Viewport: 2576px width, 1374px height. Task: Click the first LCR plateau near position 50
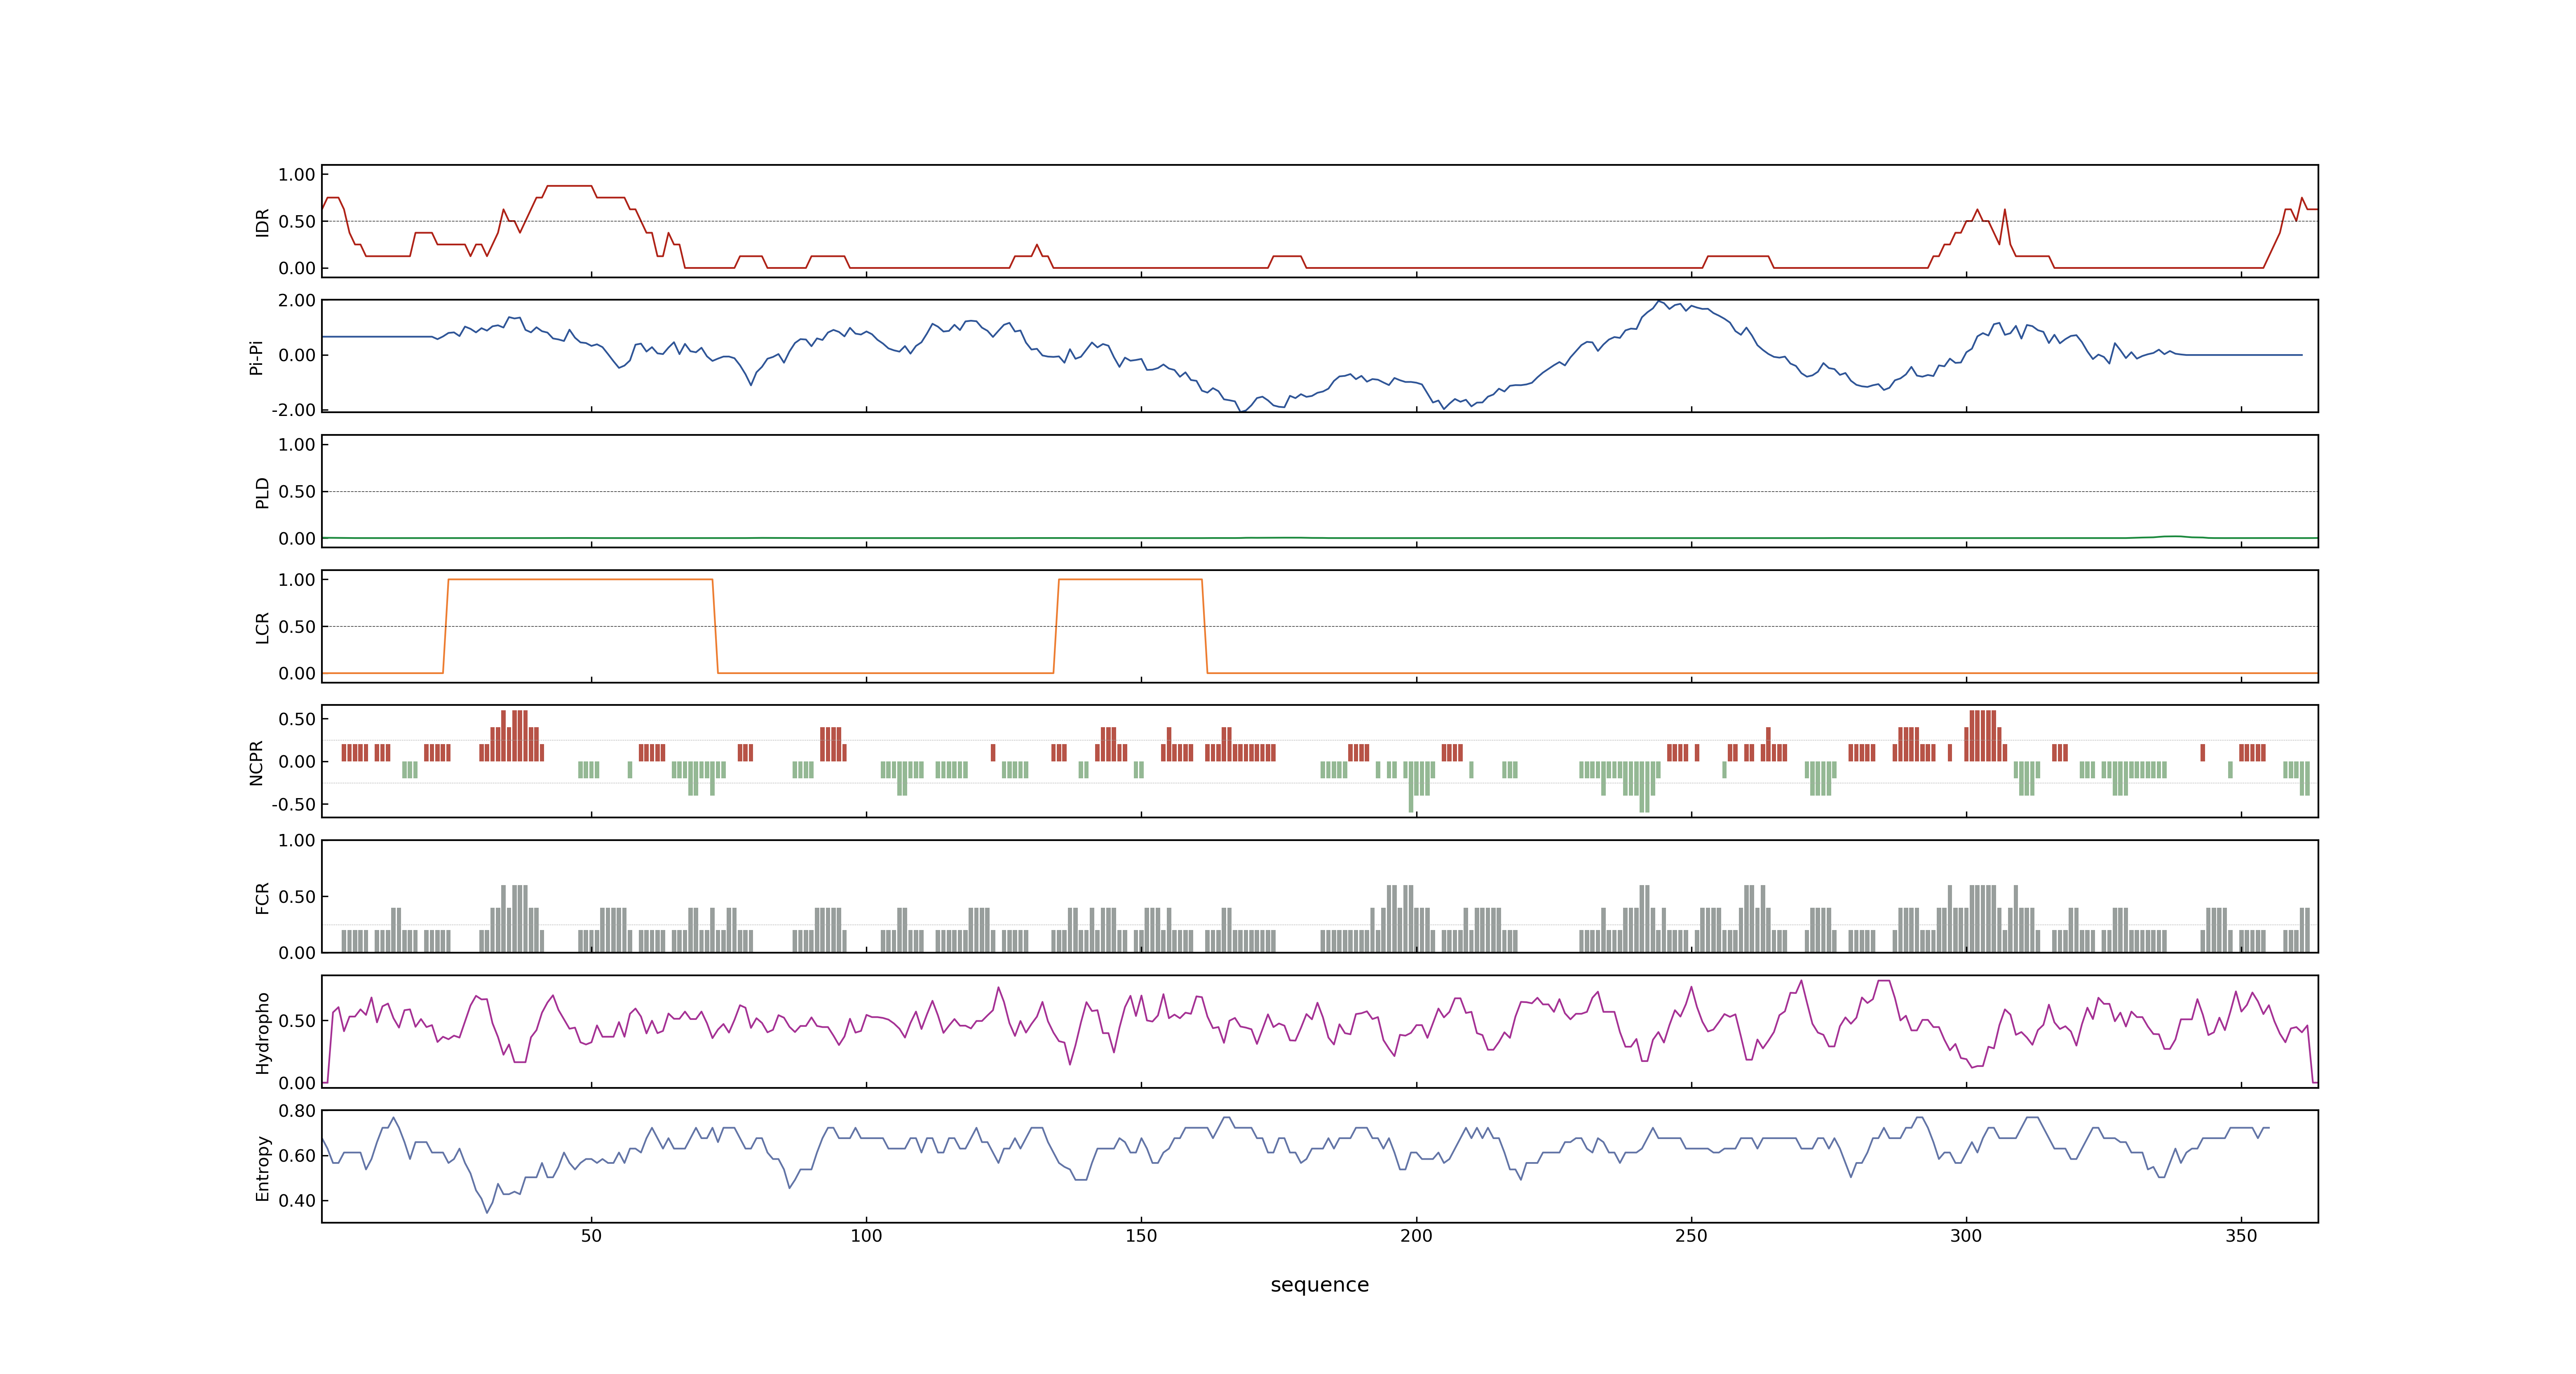[x=580, y=579]
